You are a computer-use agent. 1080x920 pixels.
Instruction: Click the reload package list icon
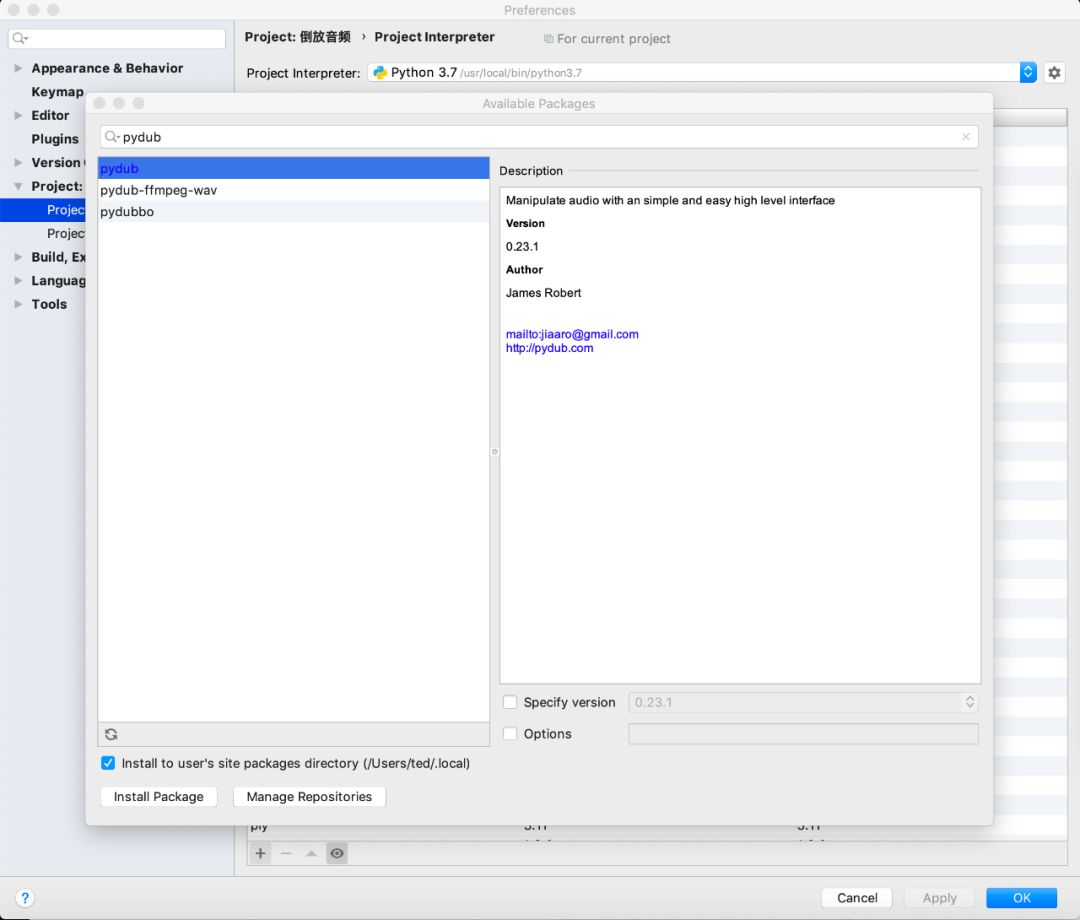point(111,734)
